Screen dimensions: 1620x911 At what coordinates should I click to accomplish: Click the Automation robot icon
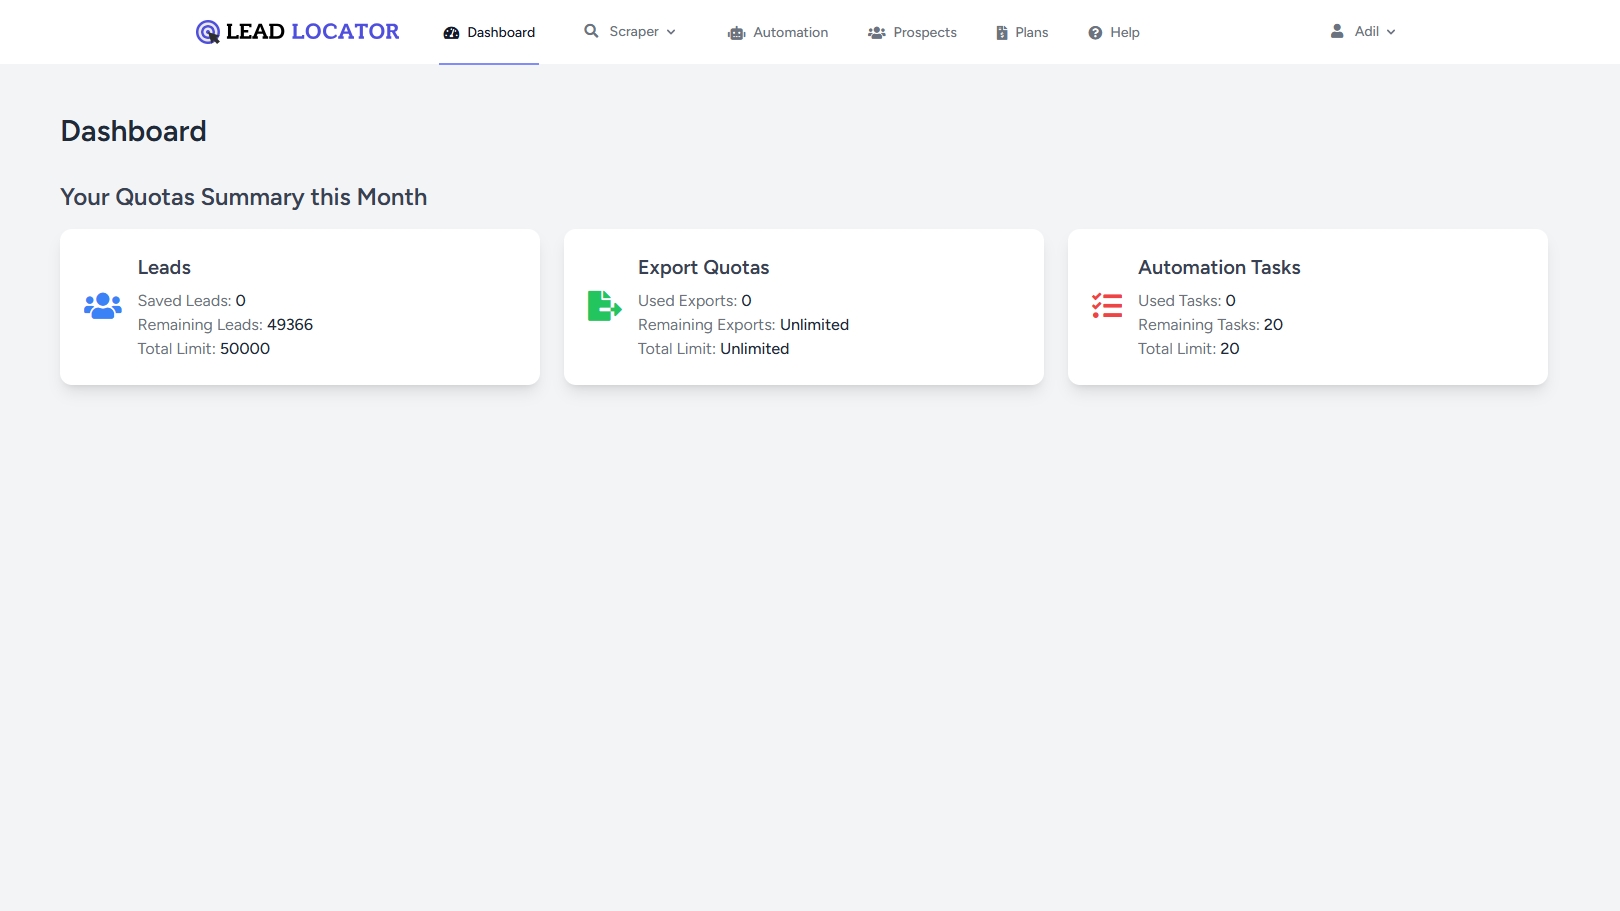coord(737,33)
